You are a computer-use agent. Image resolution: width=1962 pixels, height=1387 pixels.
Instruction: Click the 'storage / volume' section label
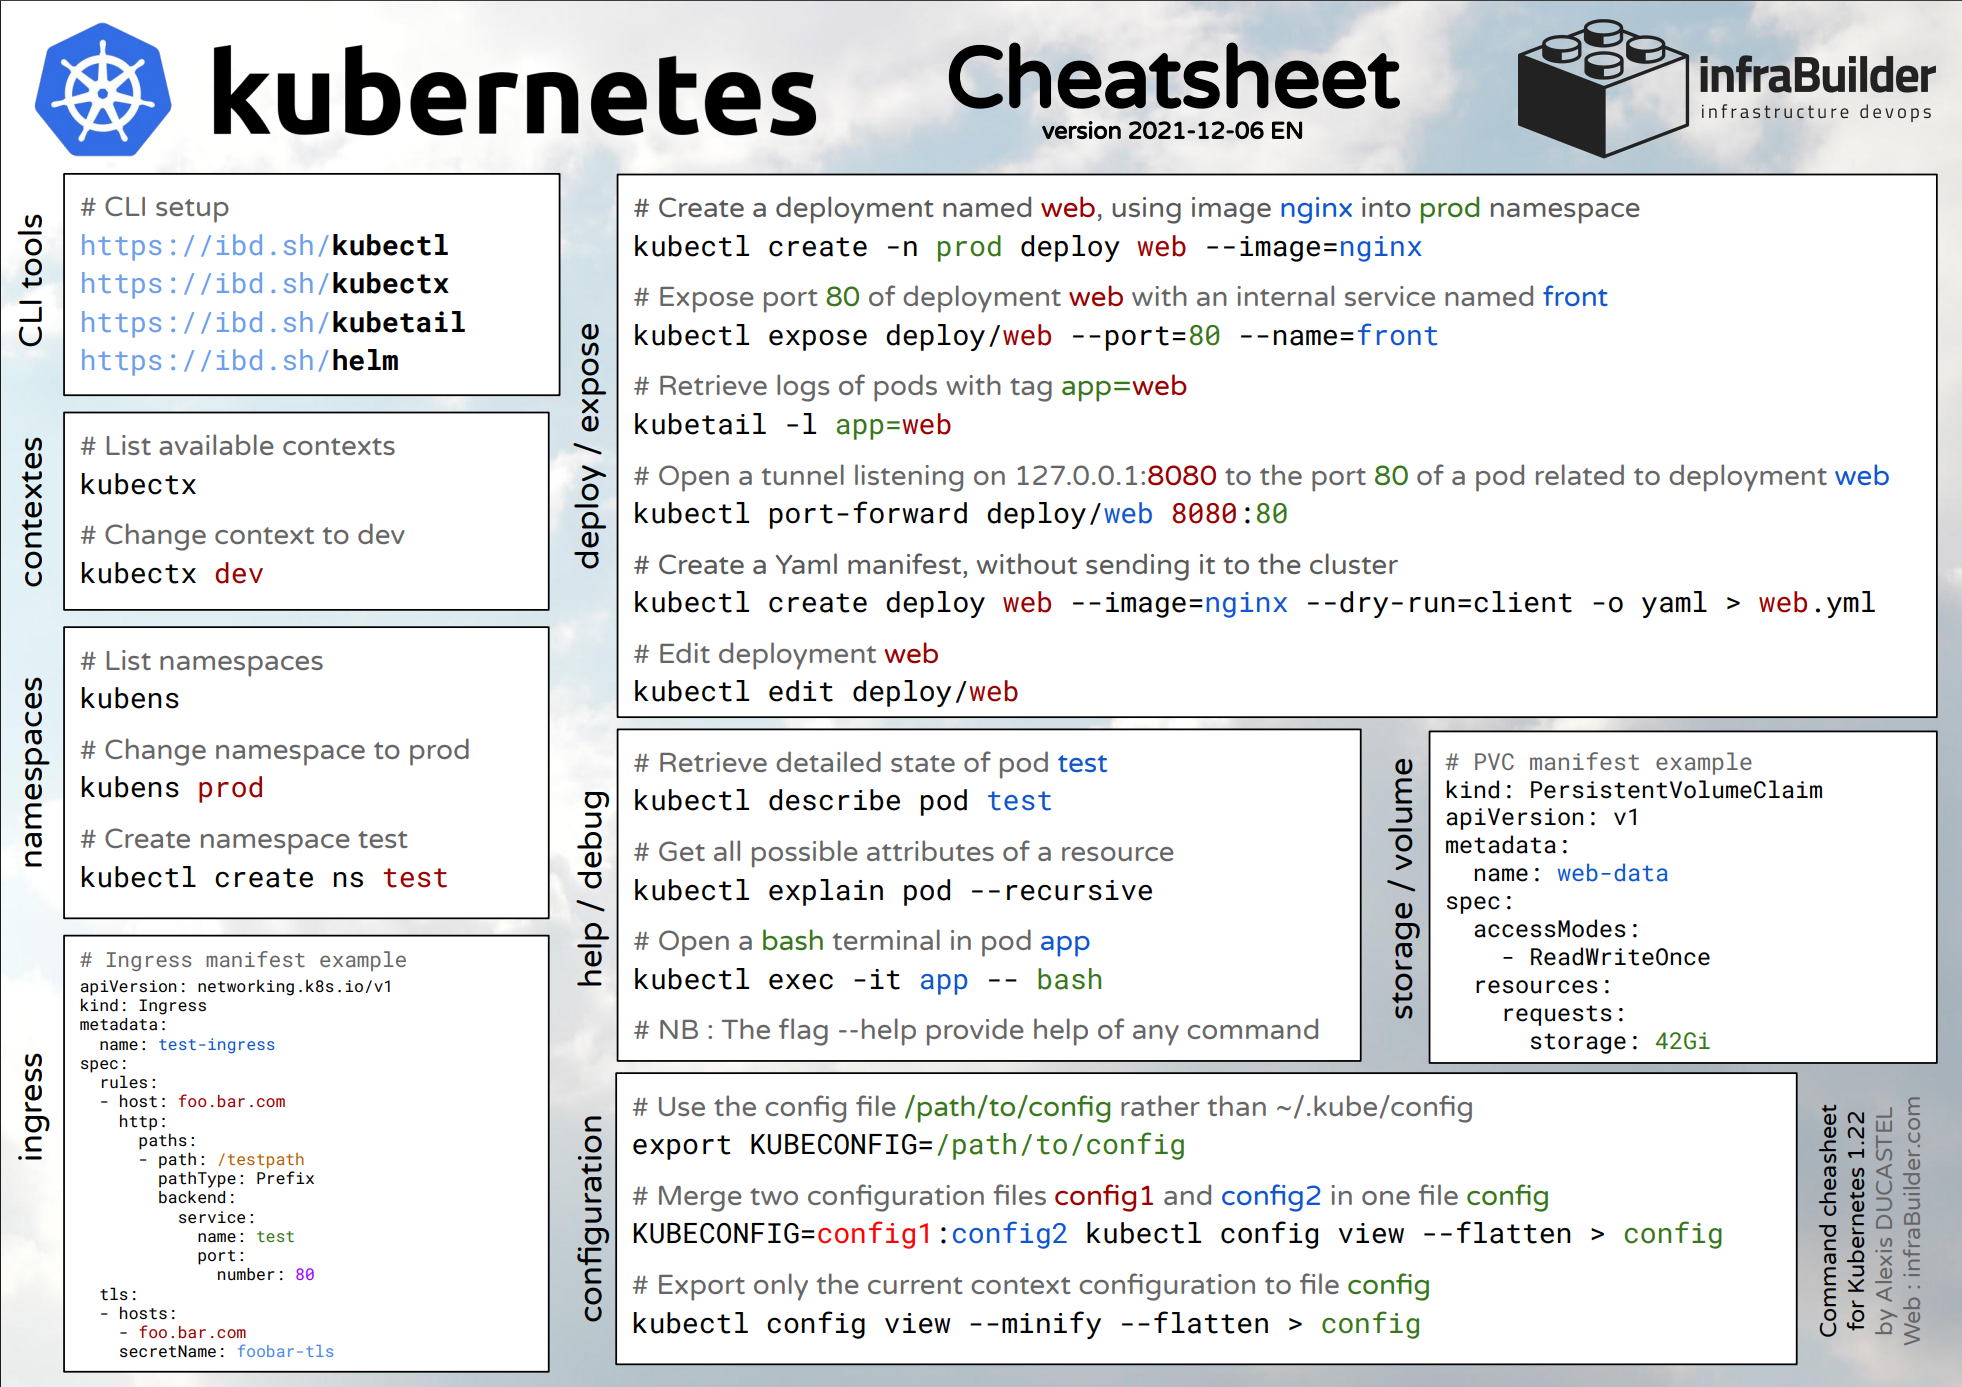(1403, 888)
